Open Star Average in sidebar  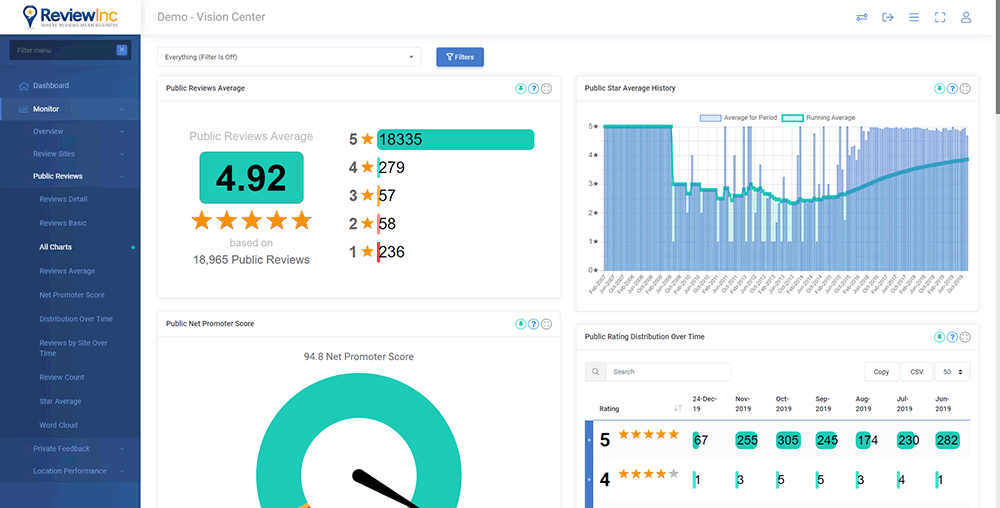click(60, 402)
